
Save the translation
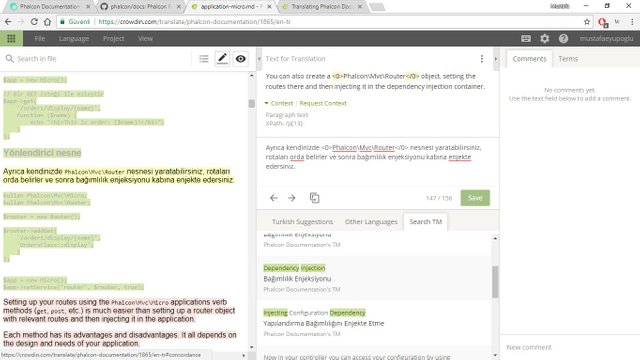click(475, 198)
